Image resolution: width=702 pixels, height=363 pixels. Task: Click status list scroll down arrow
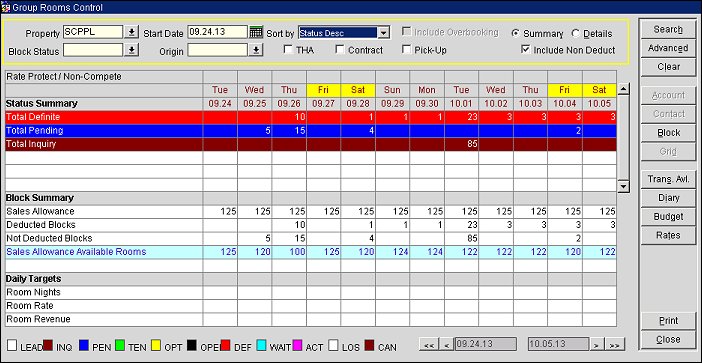tap(624, 186)
